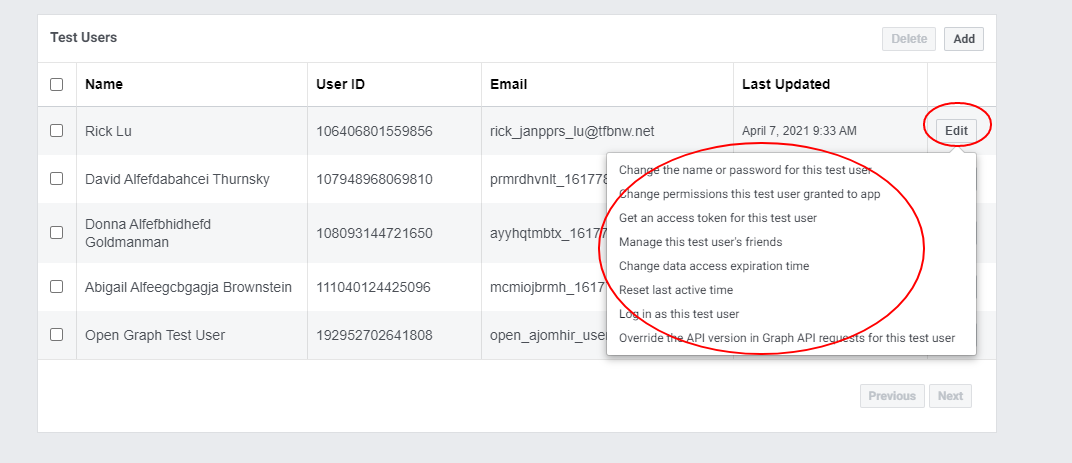The width and height of the screenshot is (1072, 463).
Task: Go to the Previous page
Action: [x=892, y=396]
